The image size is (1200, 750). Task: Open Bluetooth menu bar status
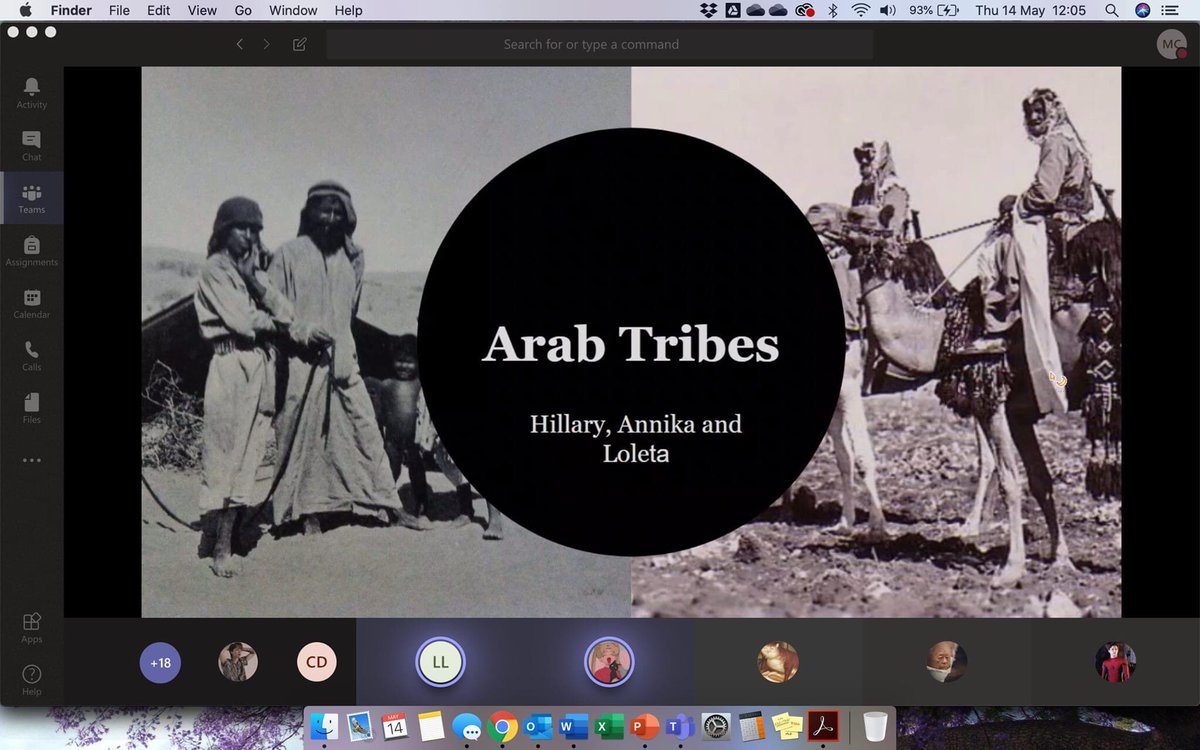click(832, 10)
